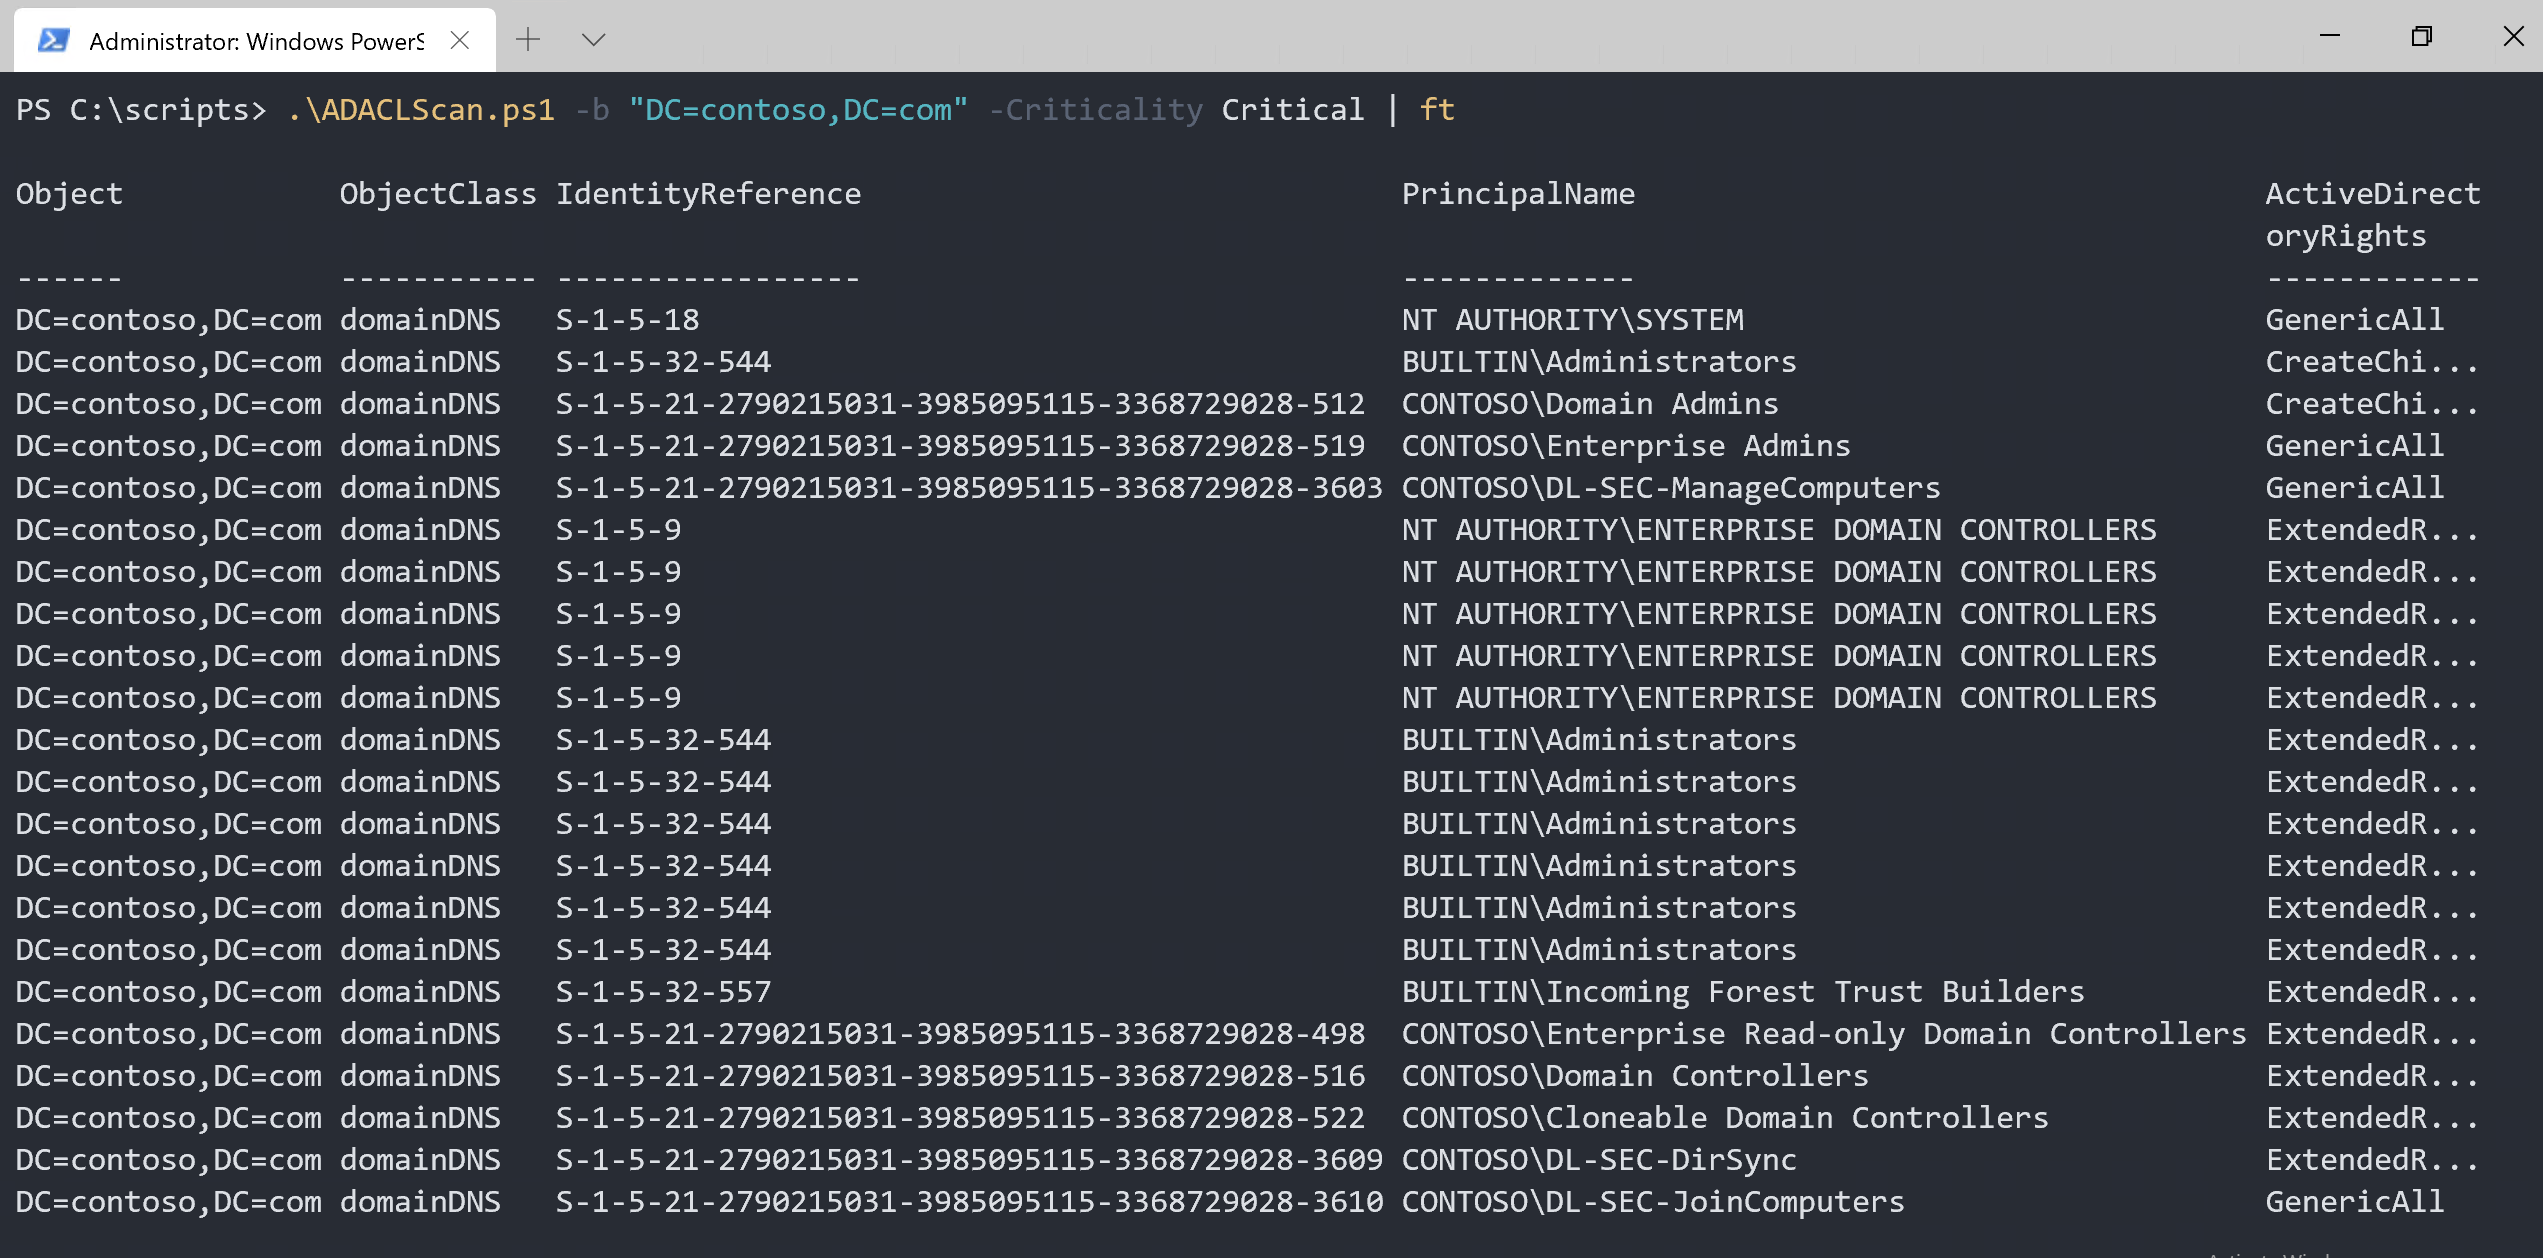Viewport: 2543px width, 1258px height.
Task: Click CreateChi... in the Domain Admins row
Action: pos(2372,403)
